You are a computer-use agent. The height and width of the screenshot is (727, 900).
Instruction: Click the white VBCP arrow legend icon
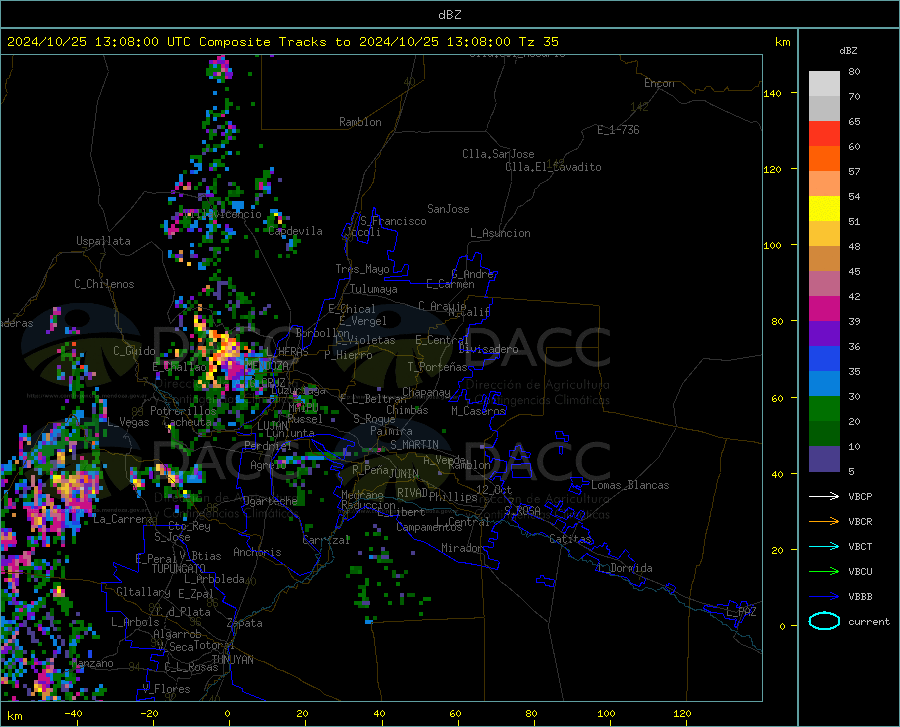point(824,496)
